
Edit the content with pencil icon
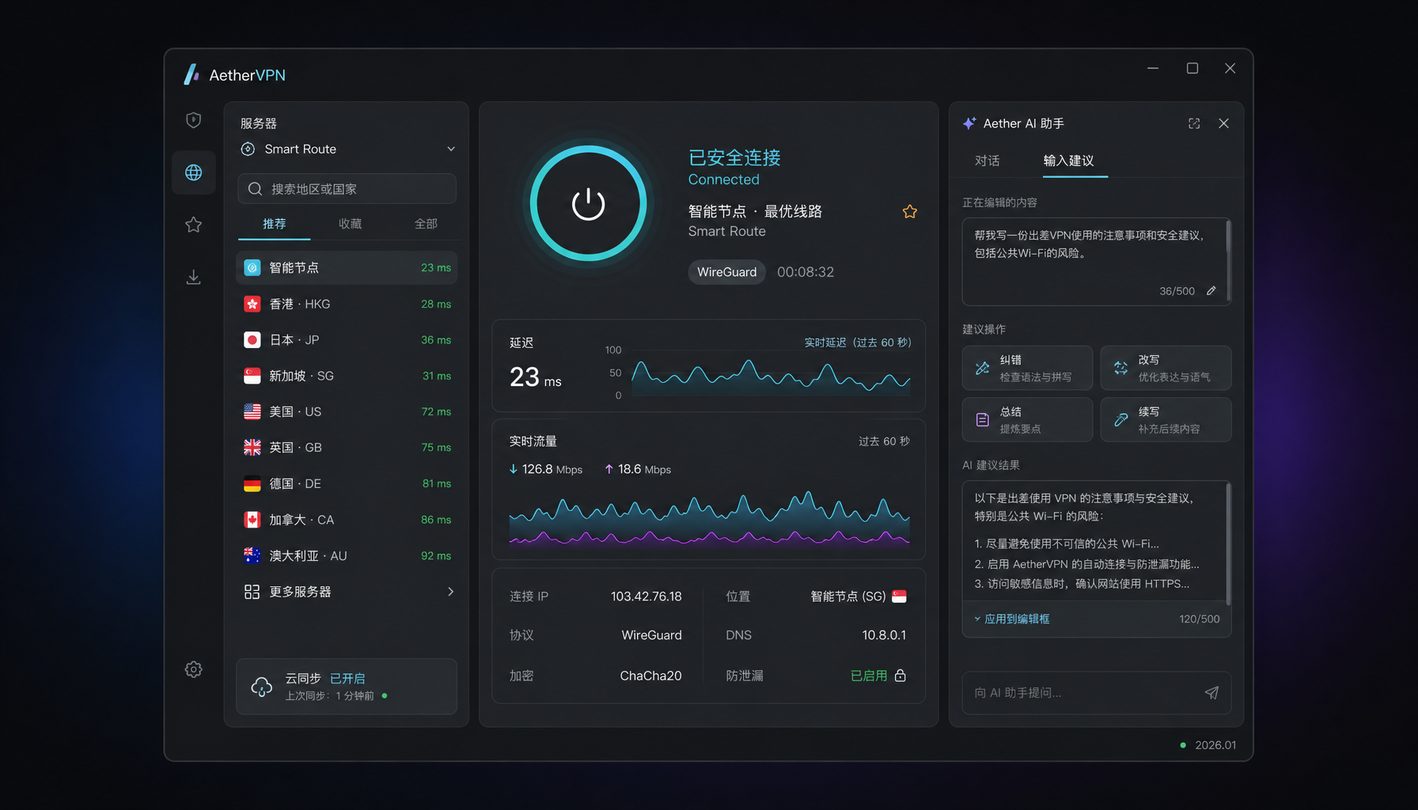click(1211, 291)
